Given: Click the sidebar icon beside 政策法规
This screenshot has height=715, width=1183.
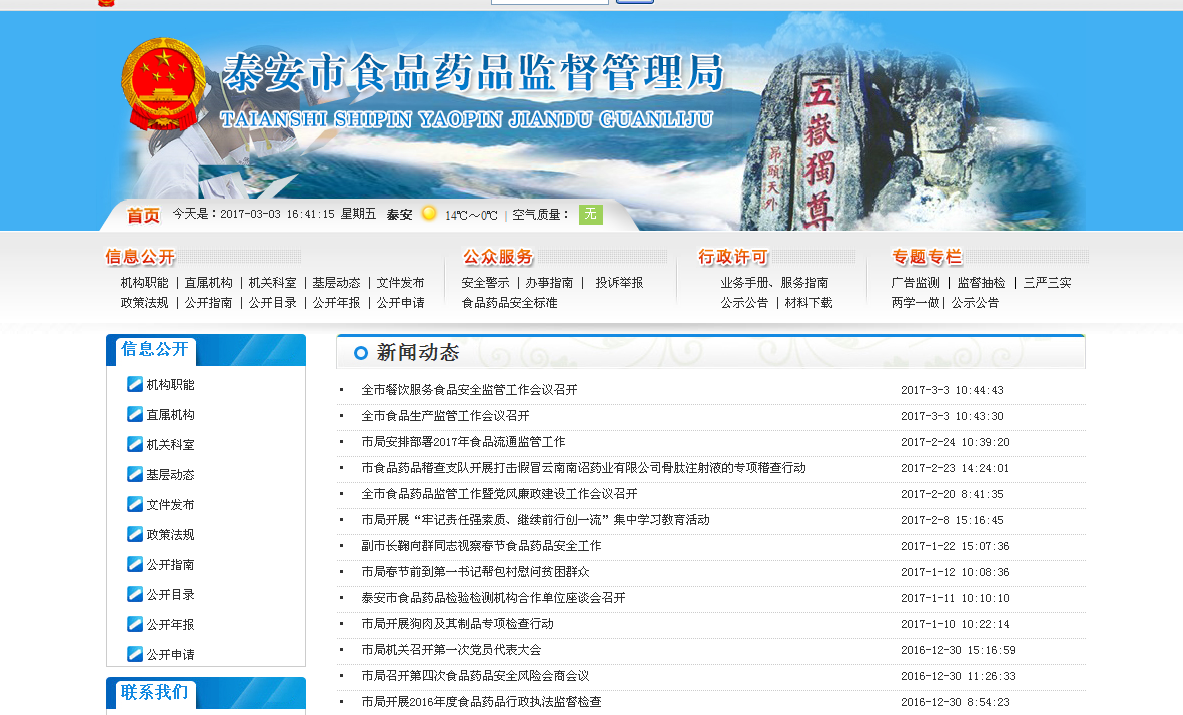Looking at the screenshot, I should tap(135, 534).
